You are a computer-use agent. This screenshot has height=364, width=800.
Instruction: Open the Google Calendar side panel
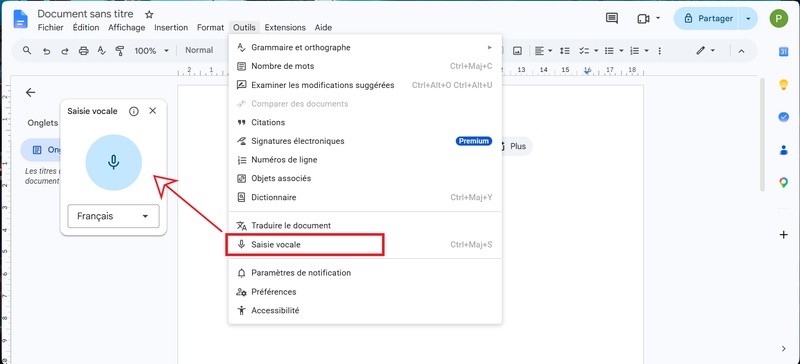[x=783, y=52]
